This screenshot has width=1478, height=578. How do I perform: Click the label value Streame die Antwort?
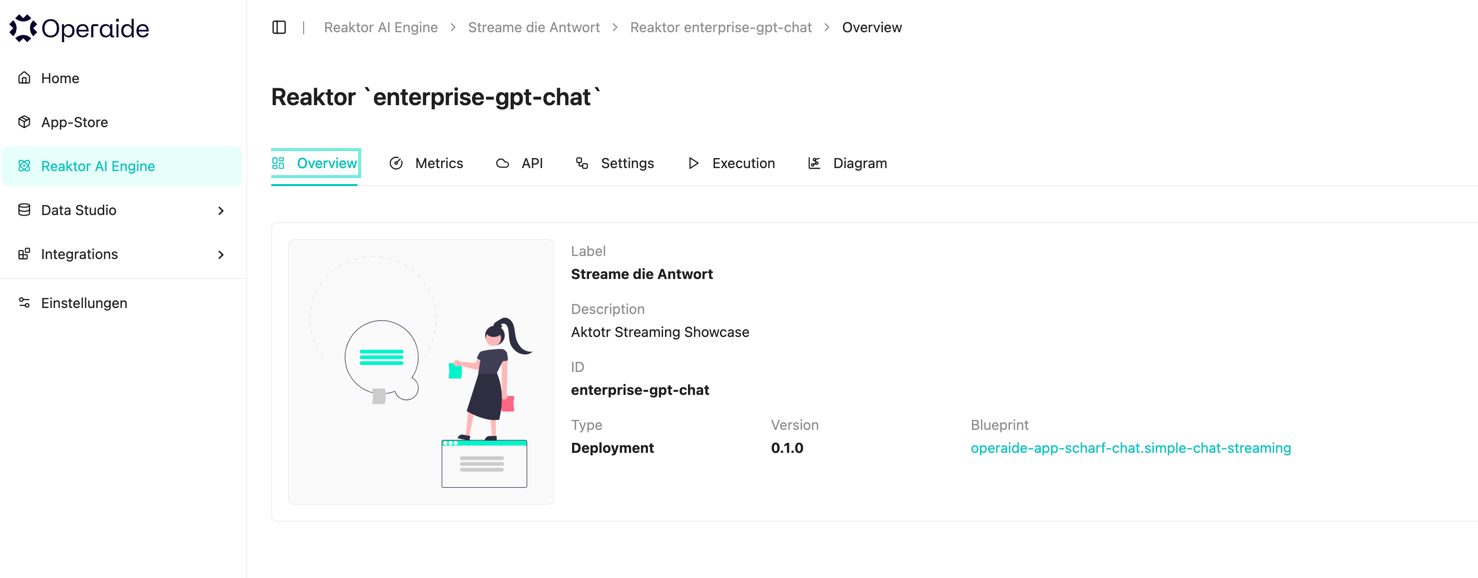point(642,274)
